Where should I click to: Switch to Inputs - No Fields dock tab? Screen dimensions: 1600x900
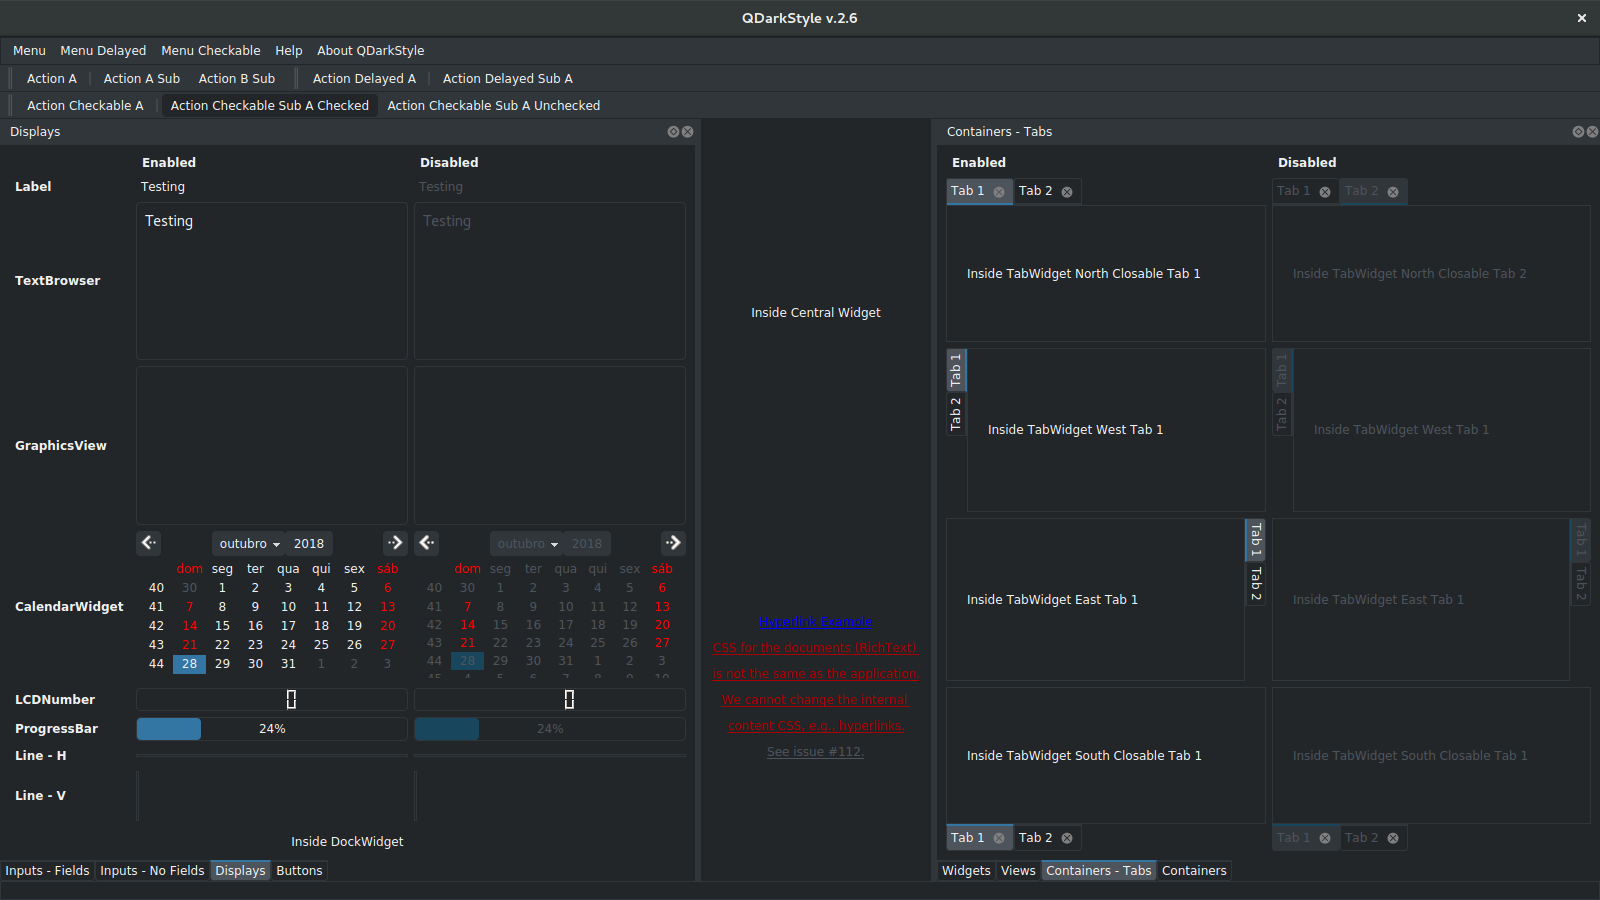coord(152,871)
